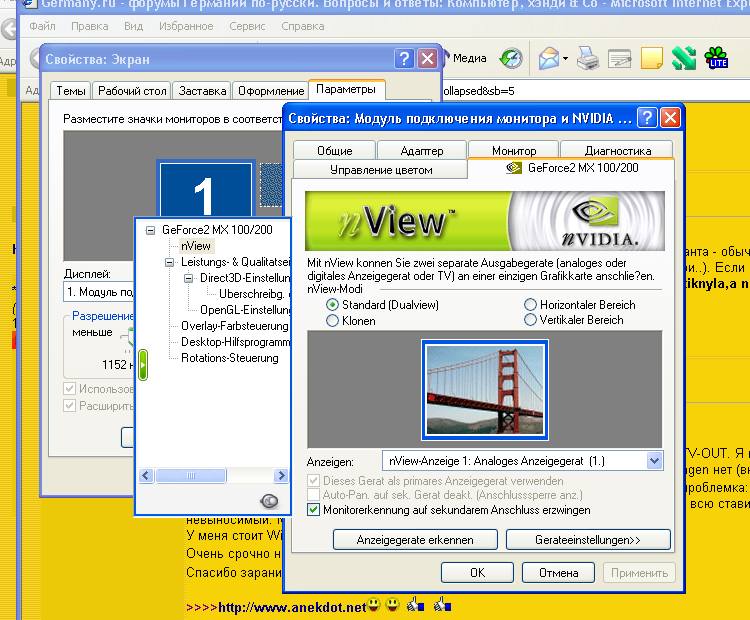750x620 pixels.
Task: Open the Заставка tab
Action: coord(202,90)
